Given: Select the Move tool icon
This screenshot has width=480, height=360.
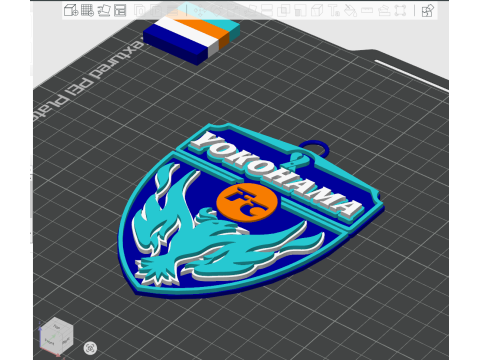Looking at the screenshot, I should 200,11.
